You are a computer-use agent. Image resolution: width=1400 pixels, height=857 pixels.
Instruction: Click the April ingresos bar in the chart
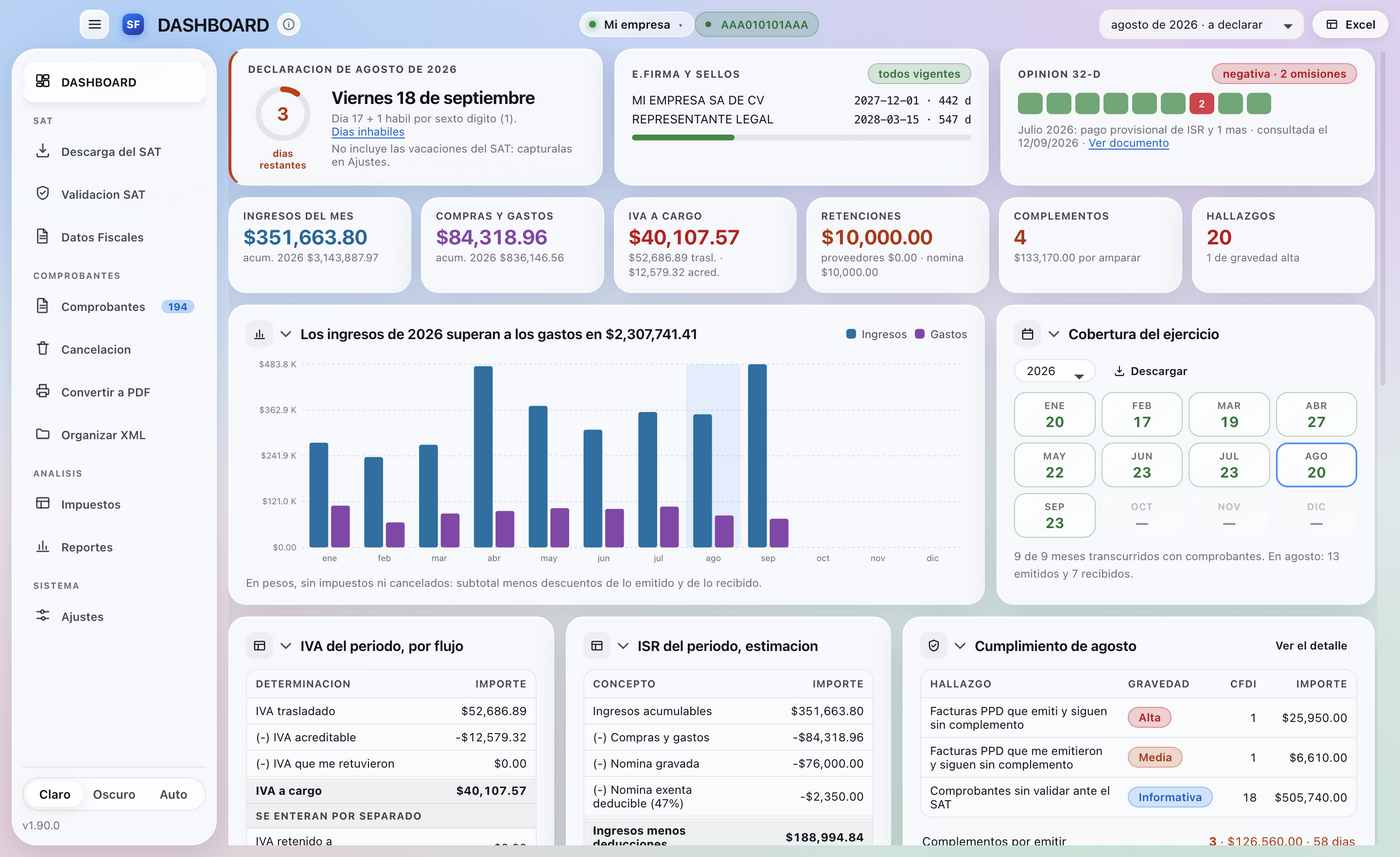pyautogui.click(x=483, y=457)
